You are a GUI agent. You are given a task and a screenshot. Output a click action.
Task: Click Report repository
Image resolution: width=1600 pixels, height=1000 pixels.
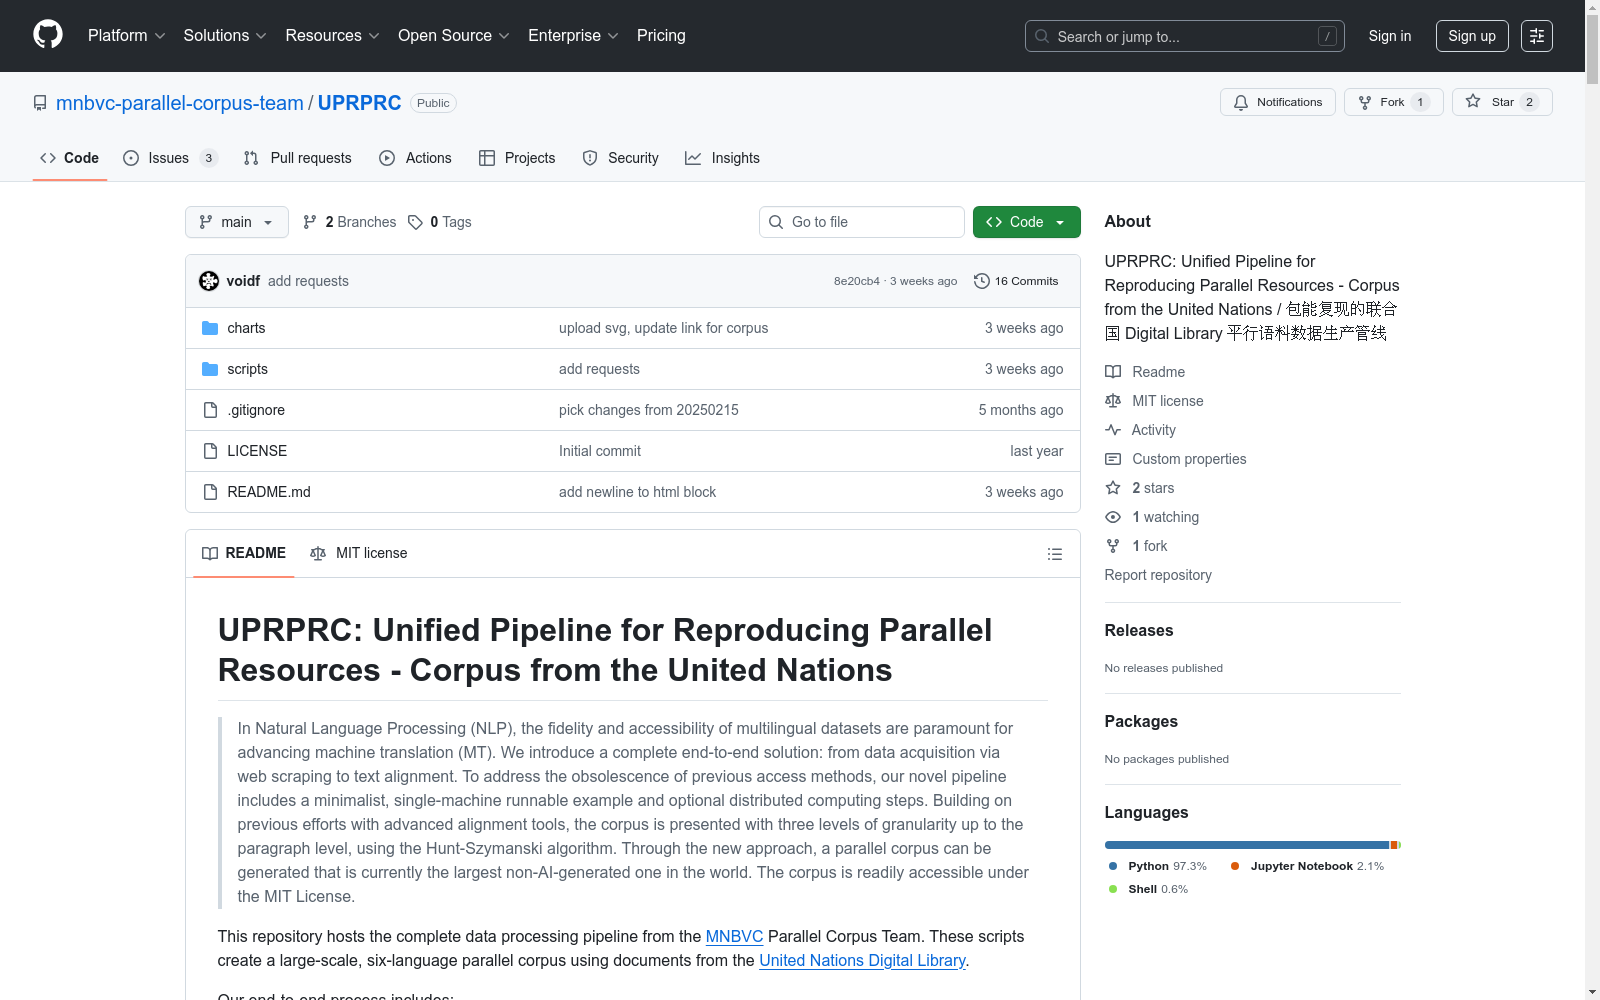coord(1158,575)
